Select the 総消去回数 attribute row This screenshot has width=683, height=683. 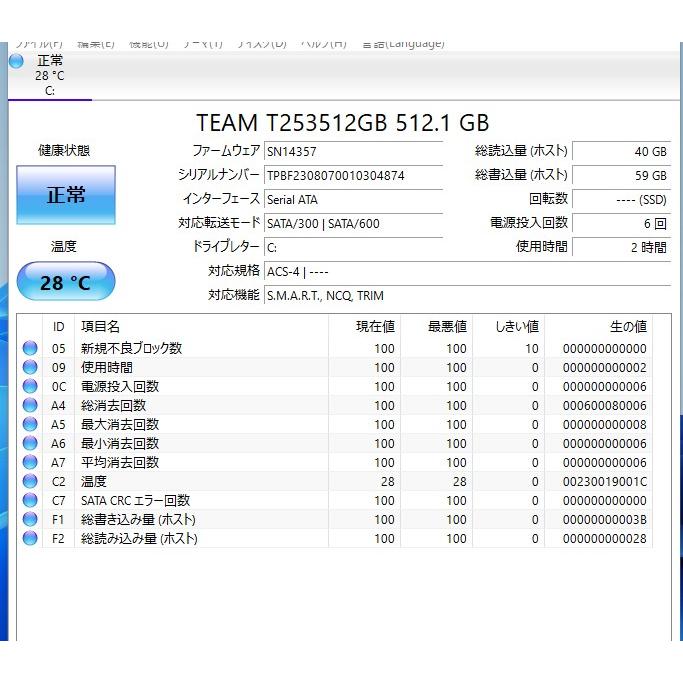click(335, 405)
